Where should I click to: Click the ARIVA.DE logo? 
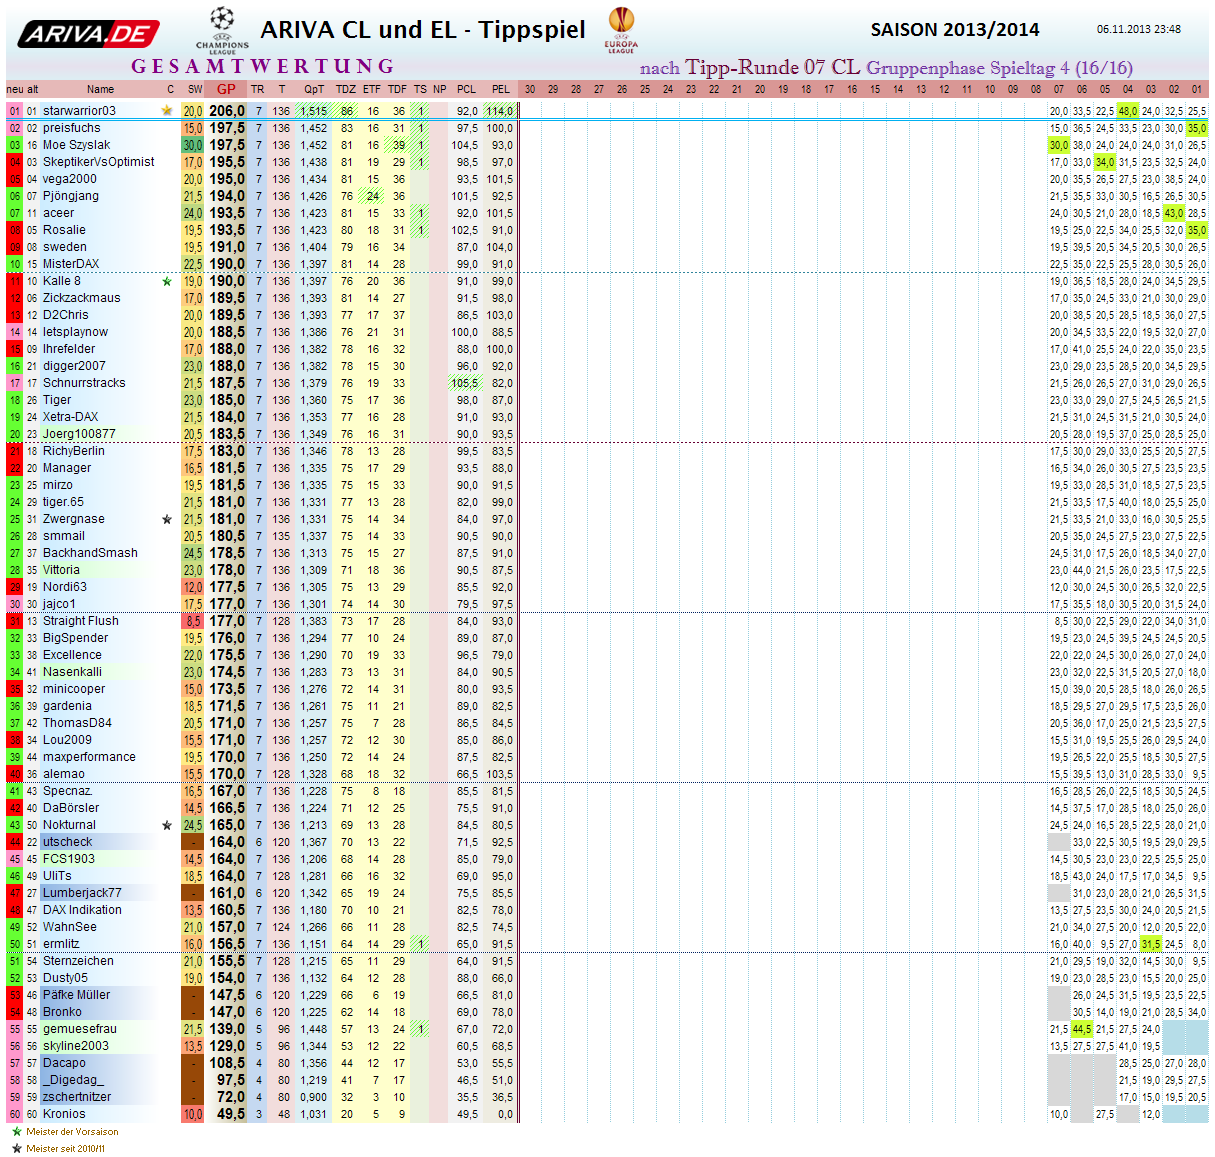pos(89,34)
